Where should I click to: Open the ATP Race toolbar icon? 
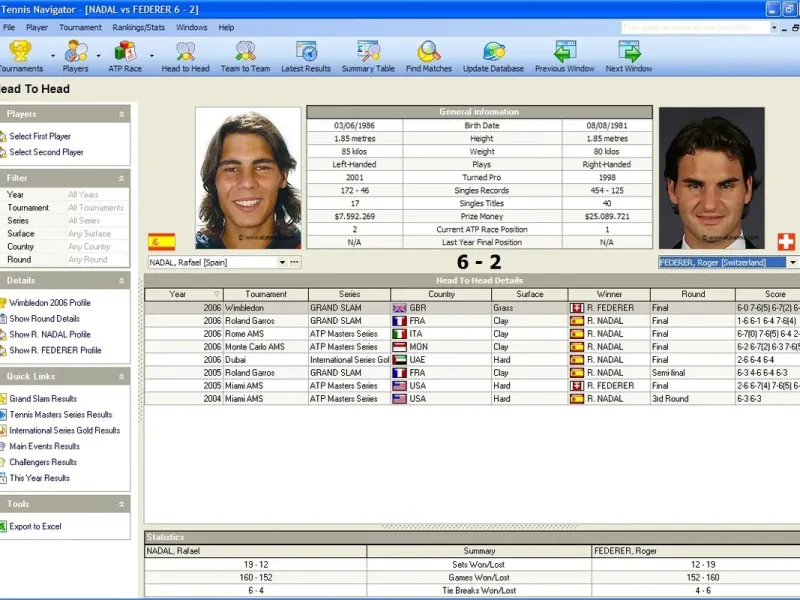pos(125,56)
